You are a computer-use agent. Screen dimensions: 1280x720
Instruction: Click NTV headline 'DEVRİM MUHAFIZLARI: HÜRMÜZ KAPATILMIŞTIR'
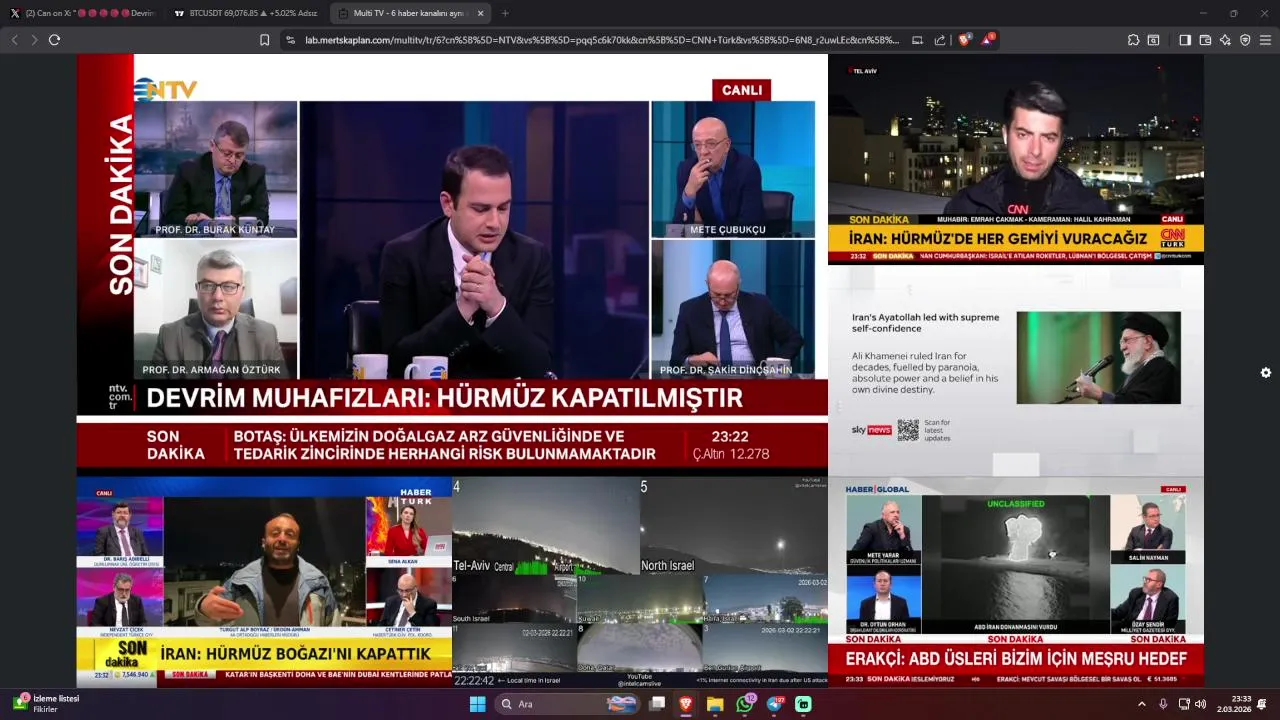click(444, 398)
